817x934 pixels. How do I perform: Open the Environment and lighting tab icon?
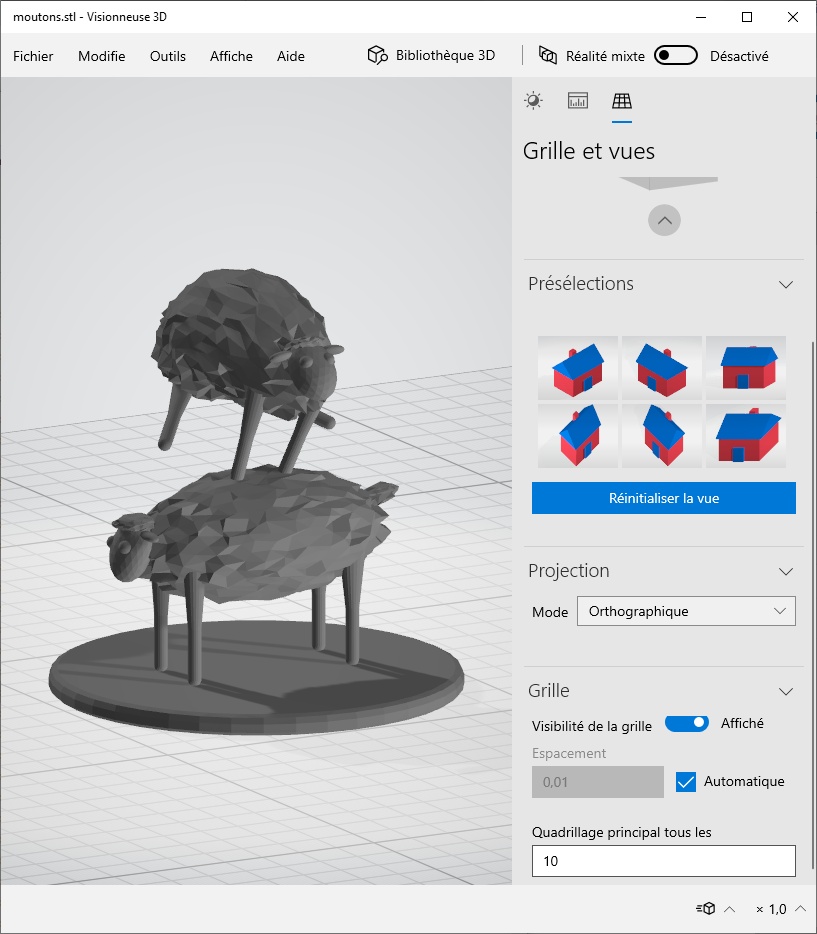coord(533,101)
